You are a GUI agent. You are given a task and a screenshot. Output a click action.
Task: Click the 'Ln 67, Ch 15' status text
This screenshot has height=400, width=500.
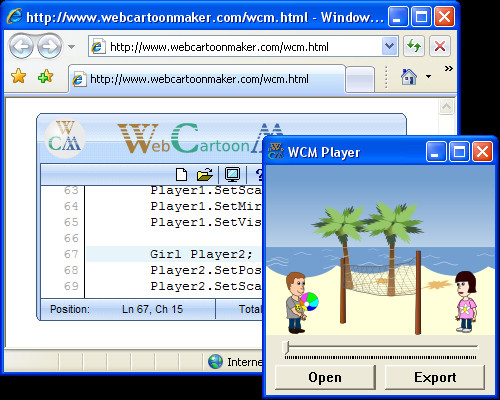point(152,309)
